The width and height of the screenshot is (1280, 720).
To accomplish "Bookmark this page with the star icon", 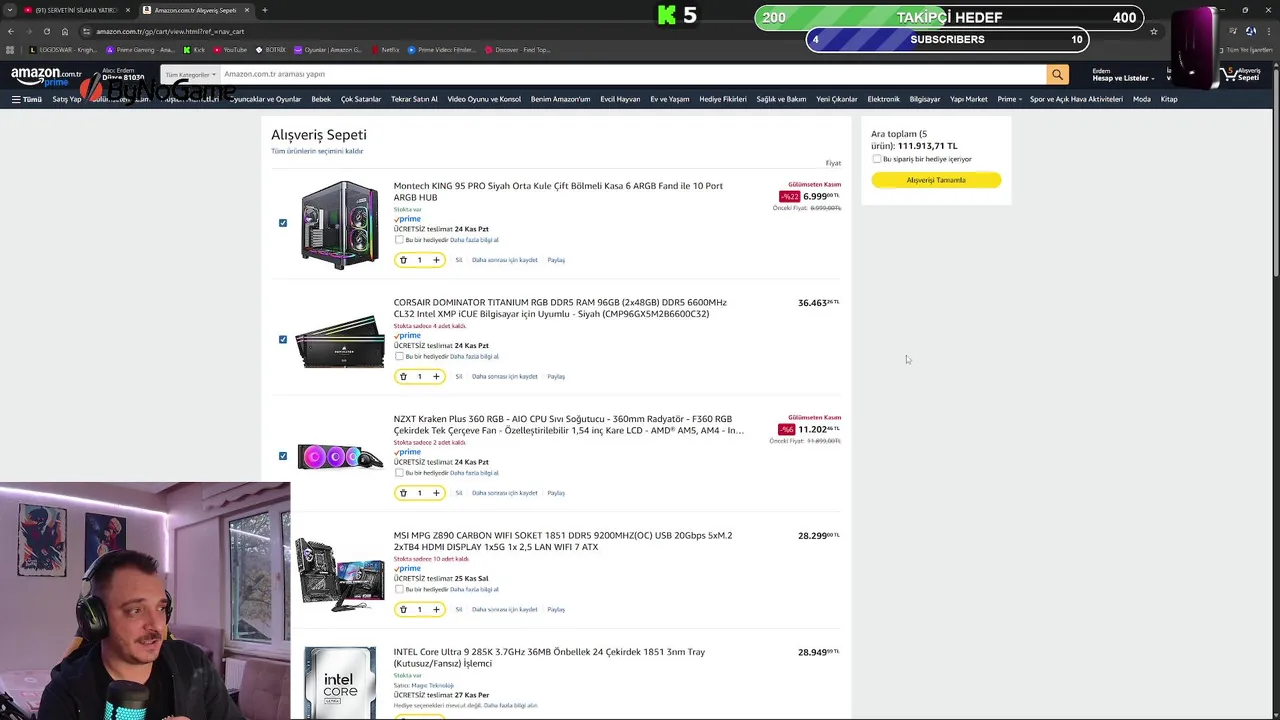I will point(1153,31).
